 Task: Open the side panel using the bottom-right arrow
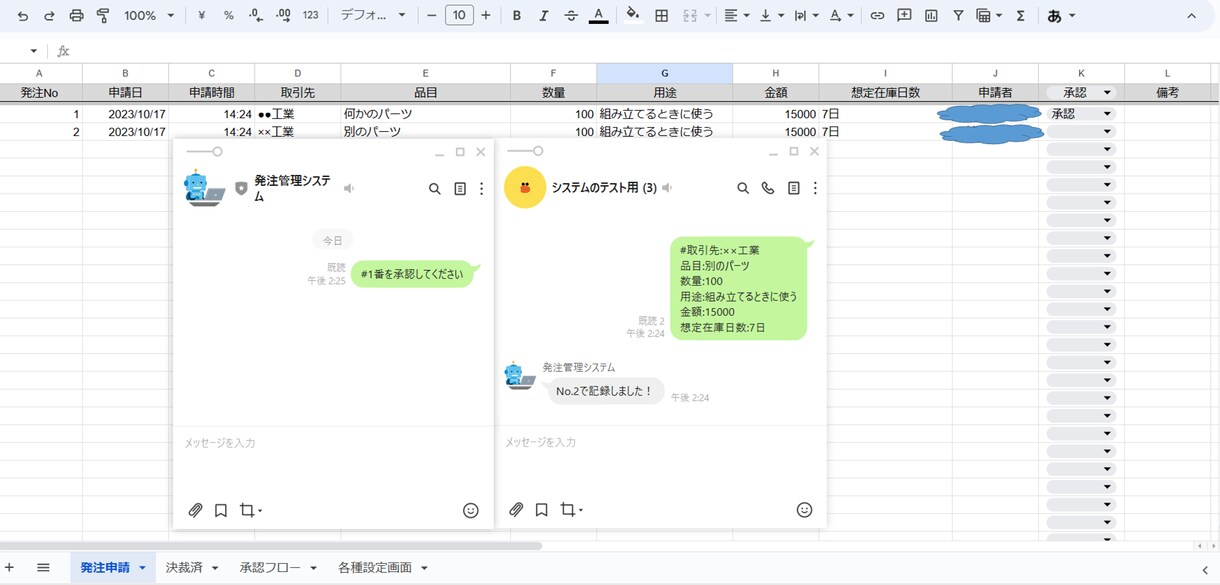click(x=1205, y=569)
